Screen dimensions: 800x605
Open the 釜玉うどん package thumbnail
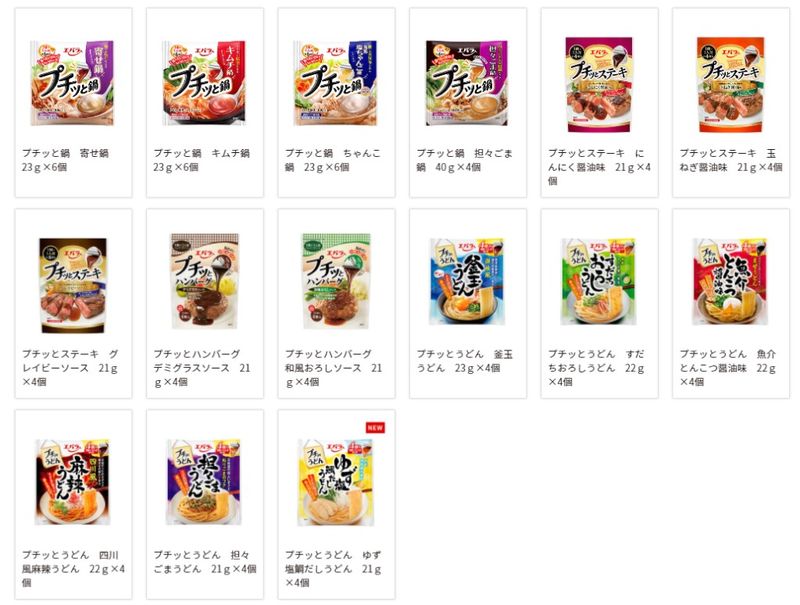(467, 282)
